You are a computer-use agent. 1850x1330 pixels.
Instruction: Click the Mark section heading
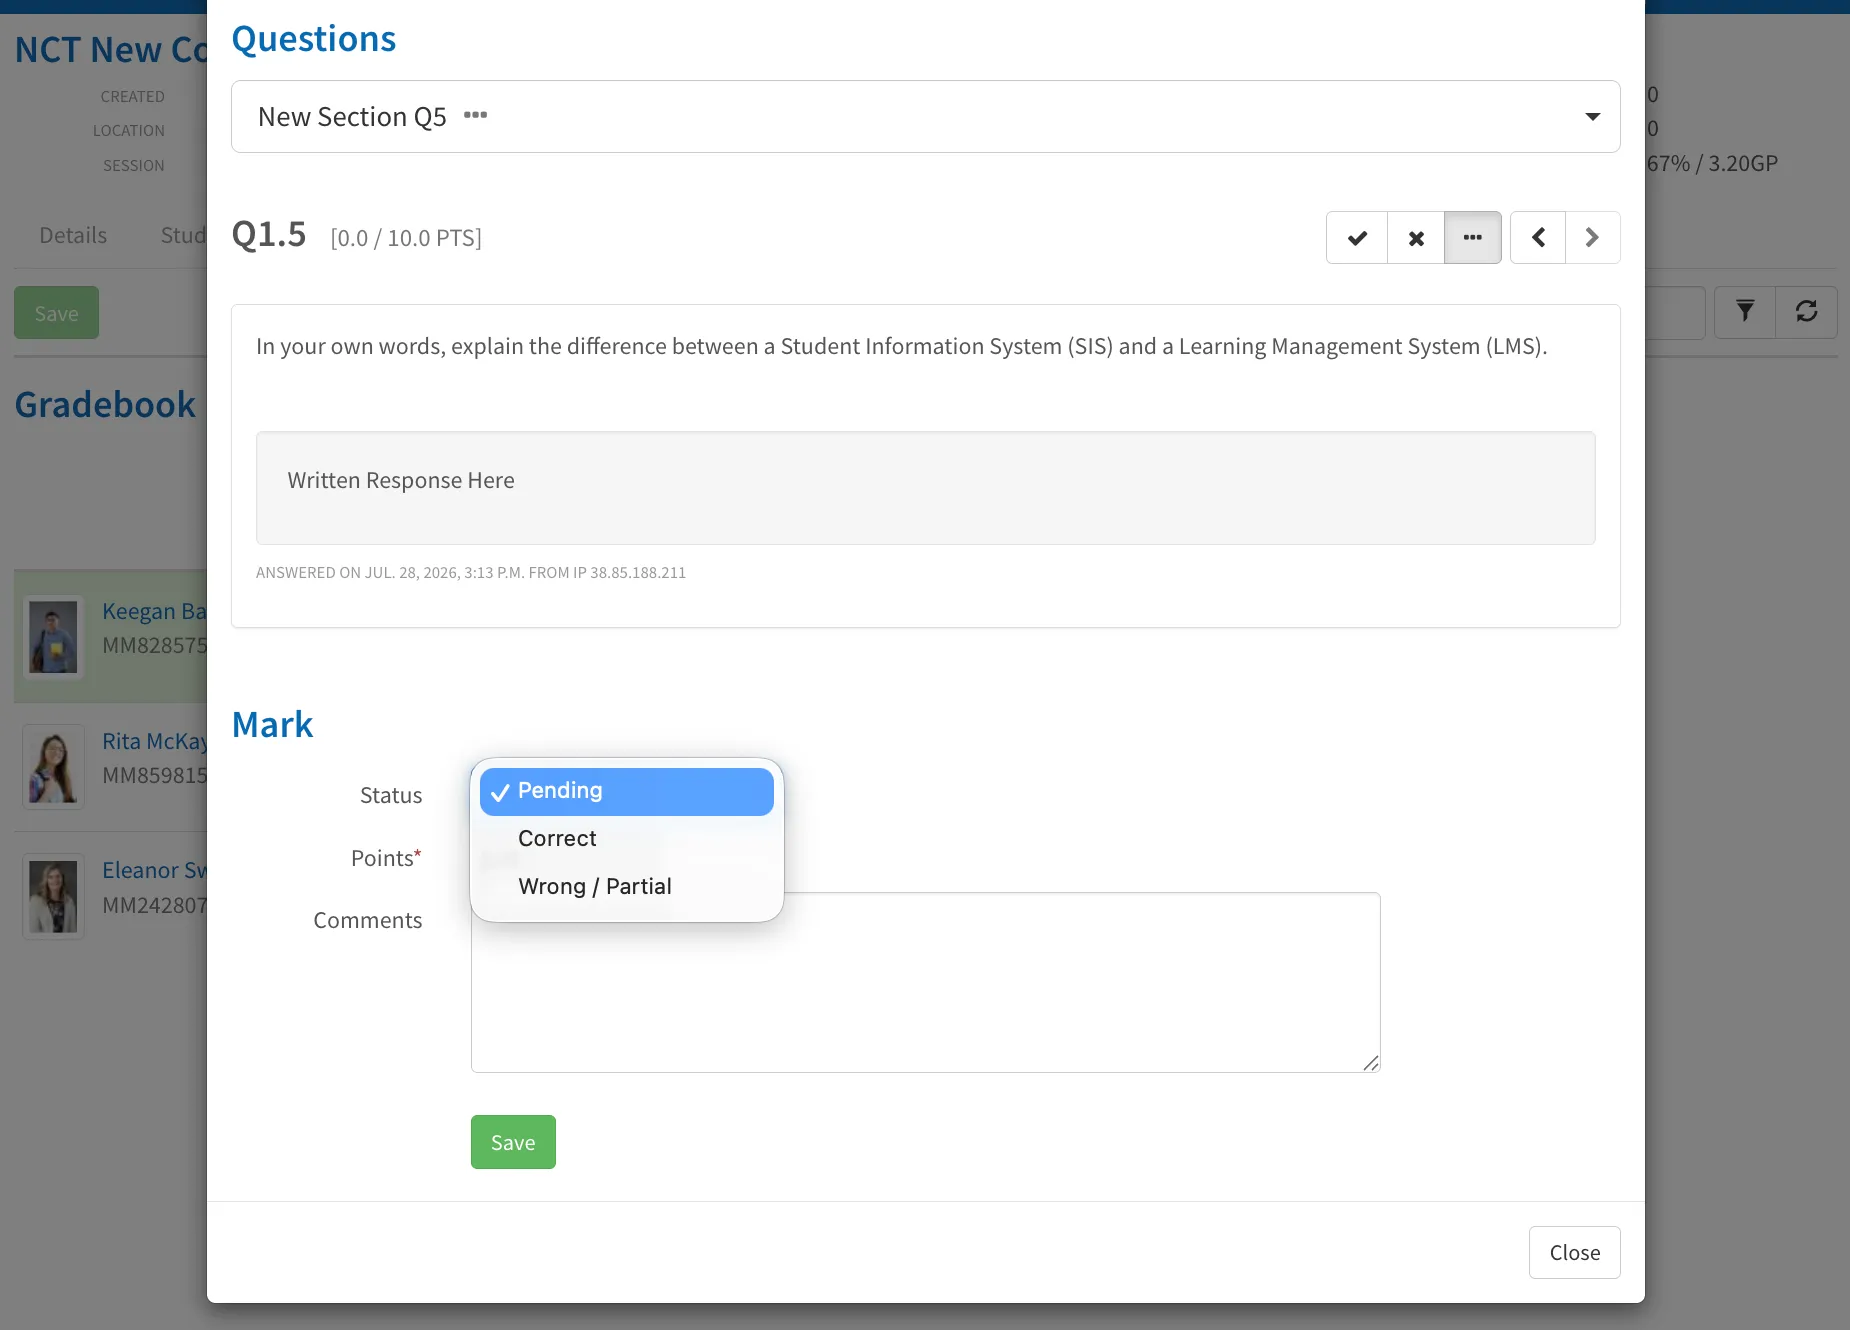[x=273, y=725]
